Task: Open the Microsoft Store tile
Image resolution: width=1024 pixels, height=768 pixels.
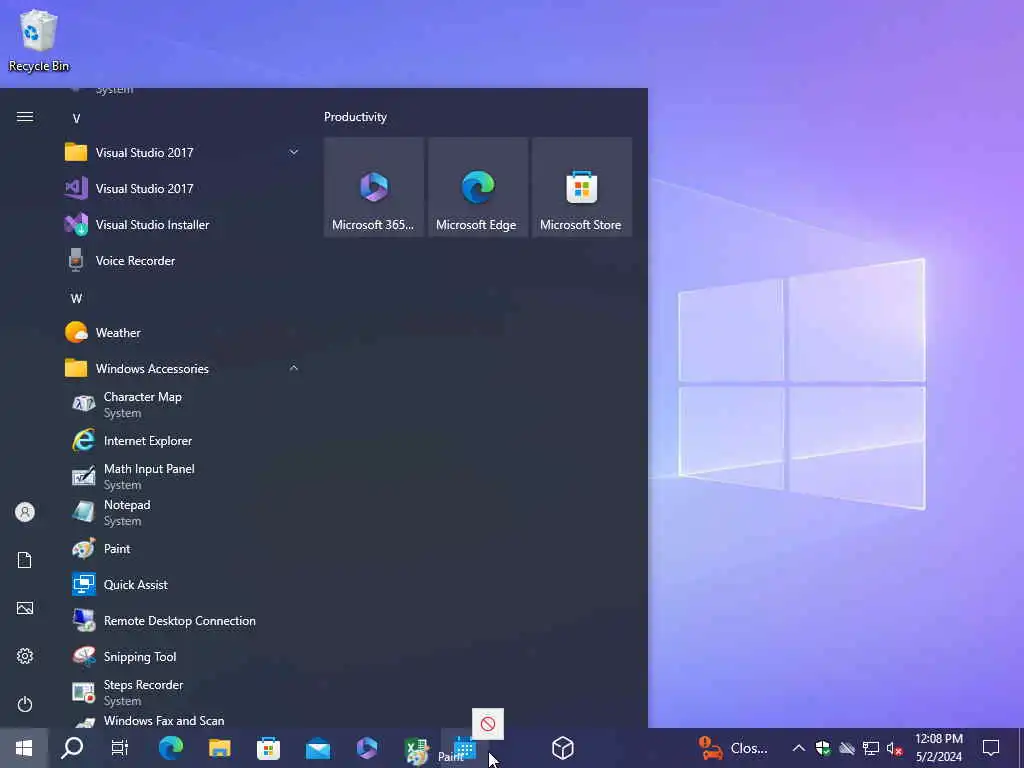Action: click(581, 187)
